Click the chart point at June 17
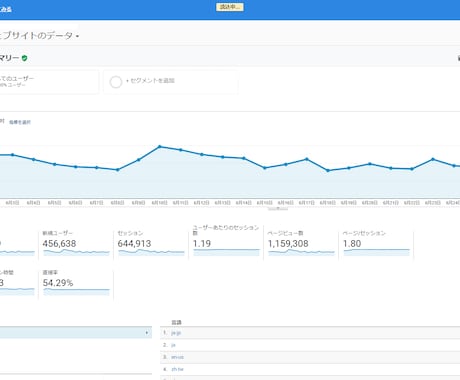Image resolution: width=460 pixels, height=380 pixels. coord(307,159)
